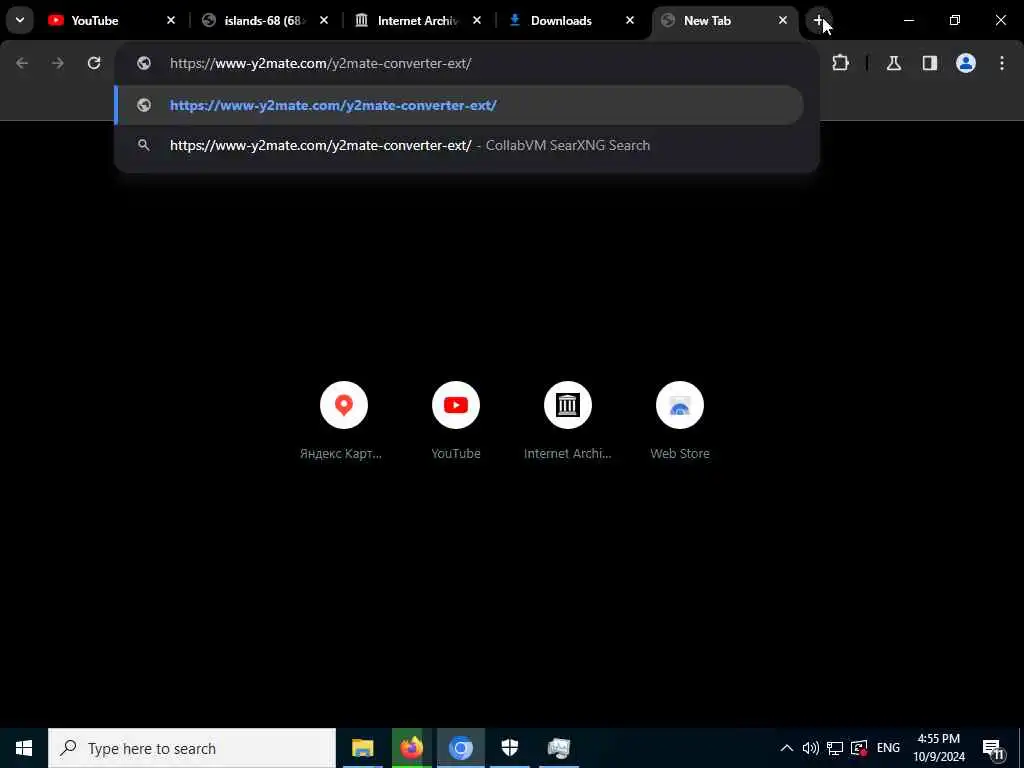This screenshot has width=1024, height=768.
Task: Close the Downloads tab
Action: pos(630,20)
